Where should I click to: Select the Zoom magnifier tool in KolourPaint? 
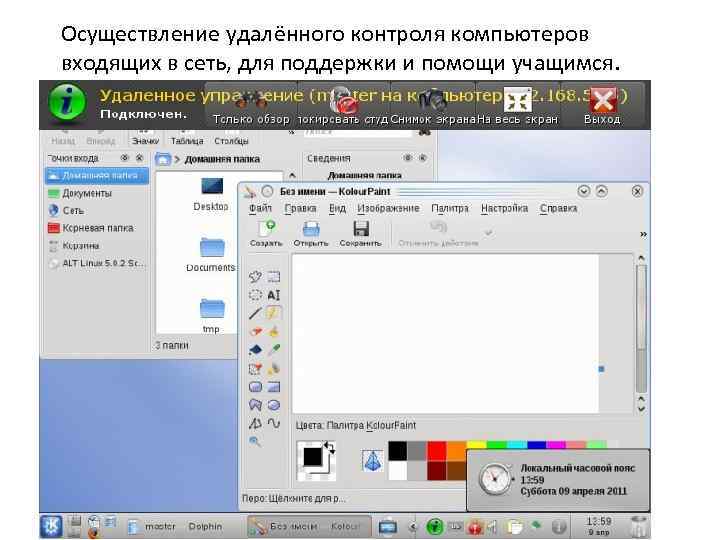255,442
